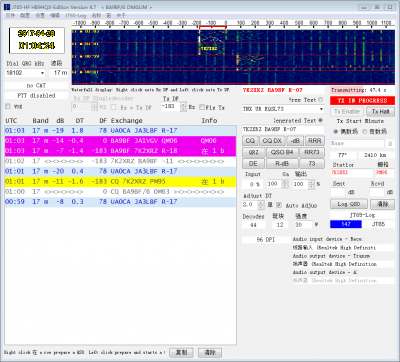
Task: Select the BA9BF JA1VGV QM06 decode row
Action: point(120,141)
